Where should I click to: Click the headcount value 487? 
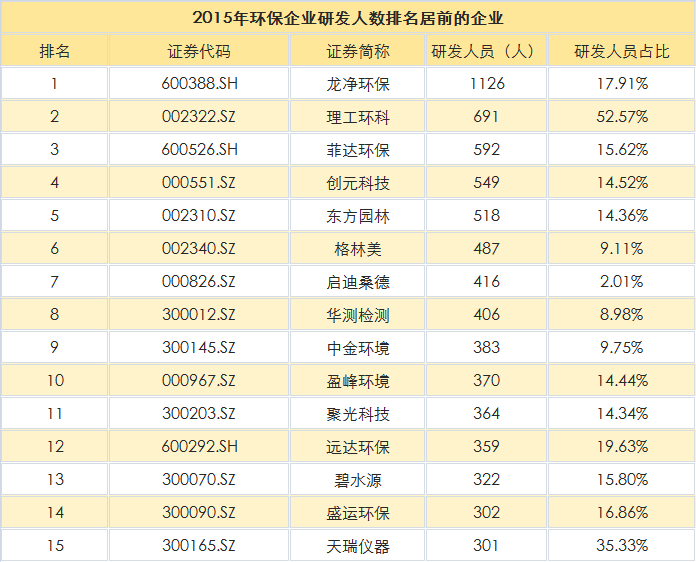pos(486,248)
